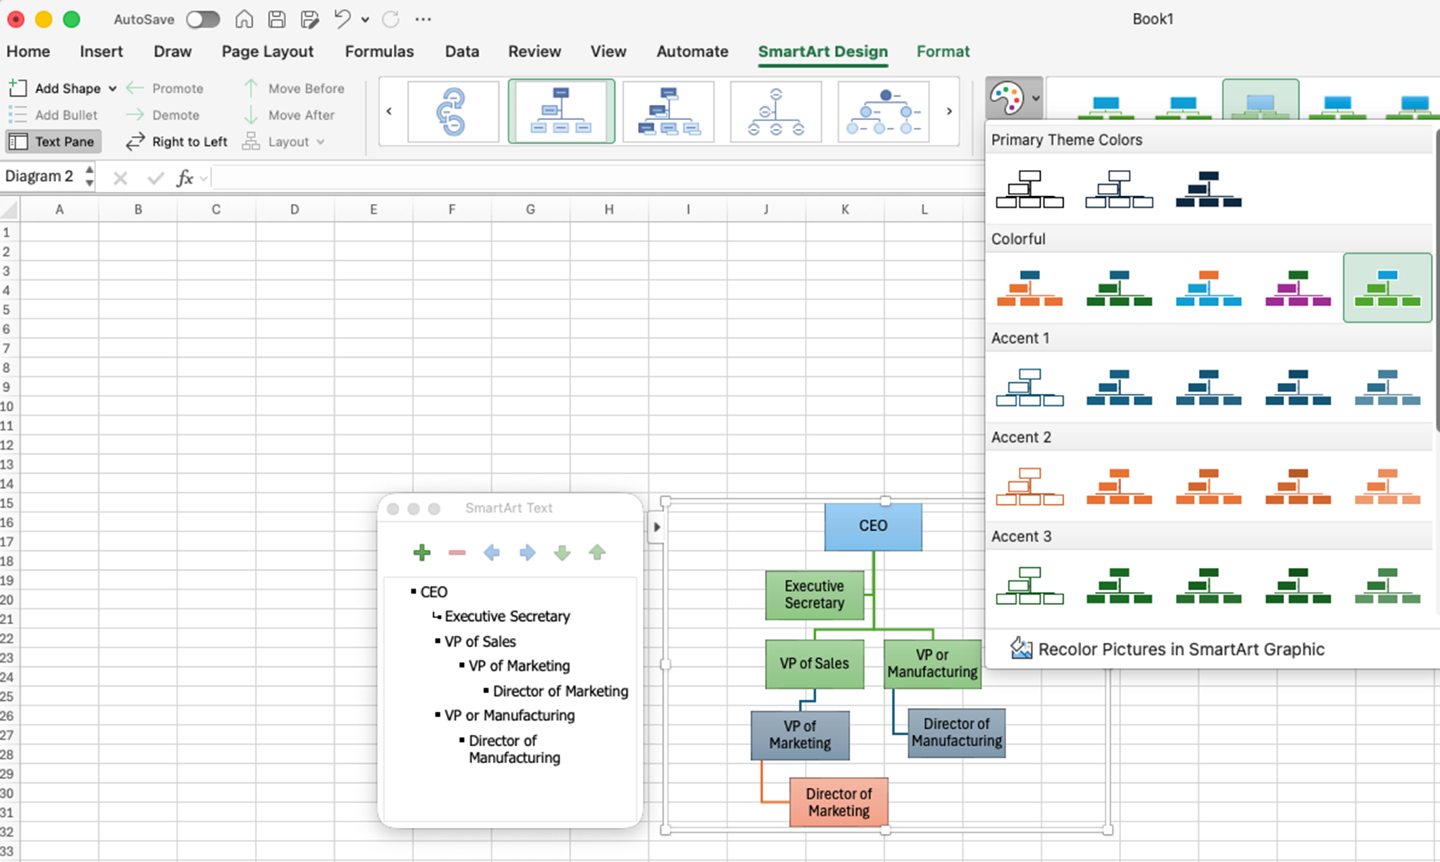Switch to the Home tab

tap(28, 51)
